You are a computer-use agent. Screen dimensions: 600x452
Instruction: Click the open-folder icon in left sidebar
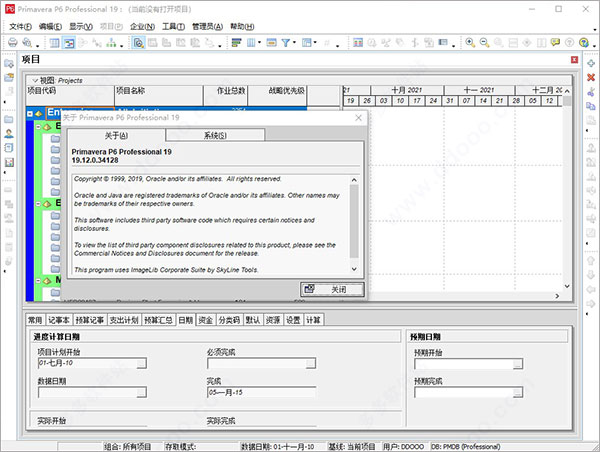pyautogui.click(x=9, y=77)
